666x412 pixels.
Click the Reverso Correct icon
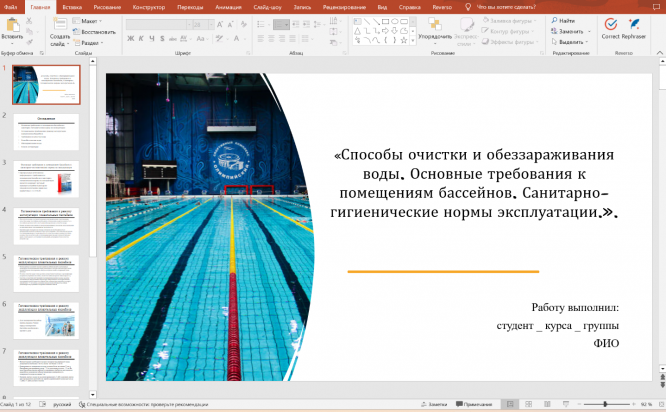tap(610, 24)
